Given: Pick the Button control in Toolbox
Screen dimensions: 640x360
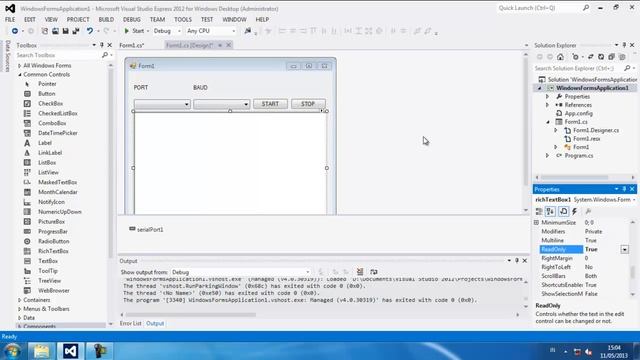Looking at the screenshot, I should (x=47, y=94).
